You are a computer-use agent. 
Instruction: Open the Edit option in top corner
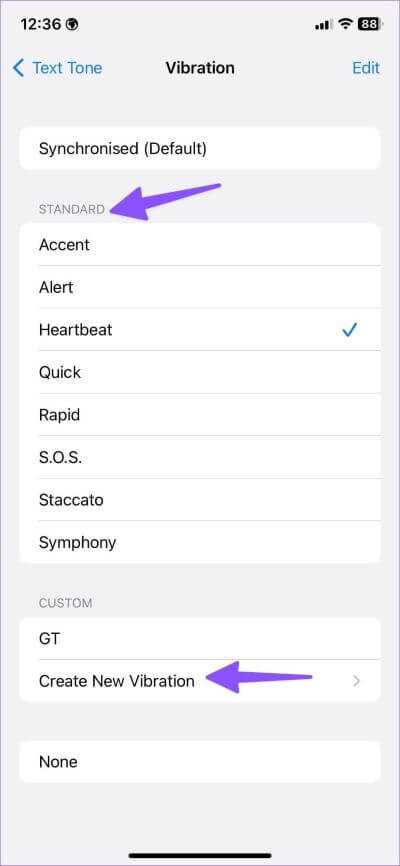pos(366,68)
